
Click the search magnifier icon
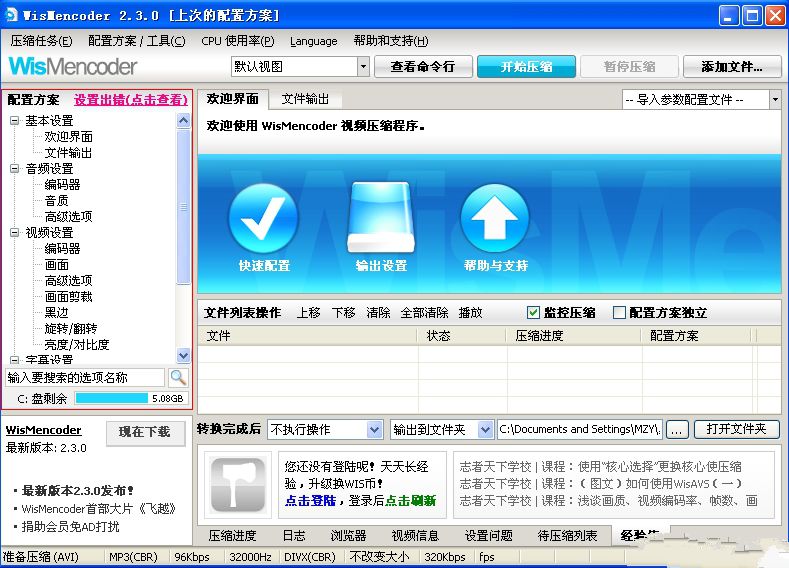click(178, 377)
